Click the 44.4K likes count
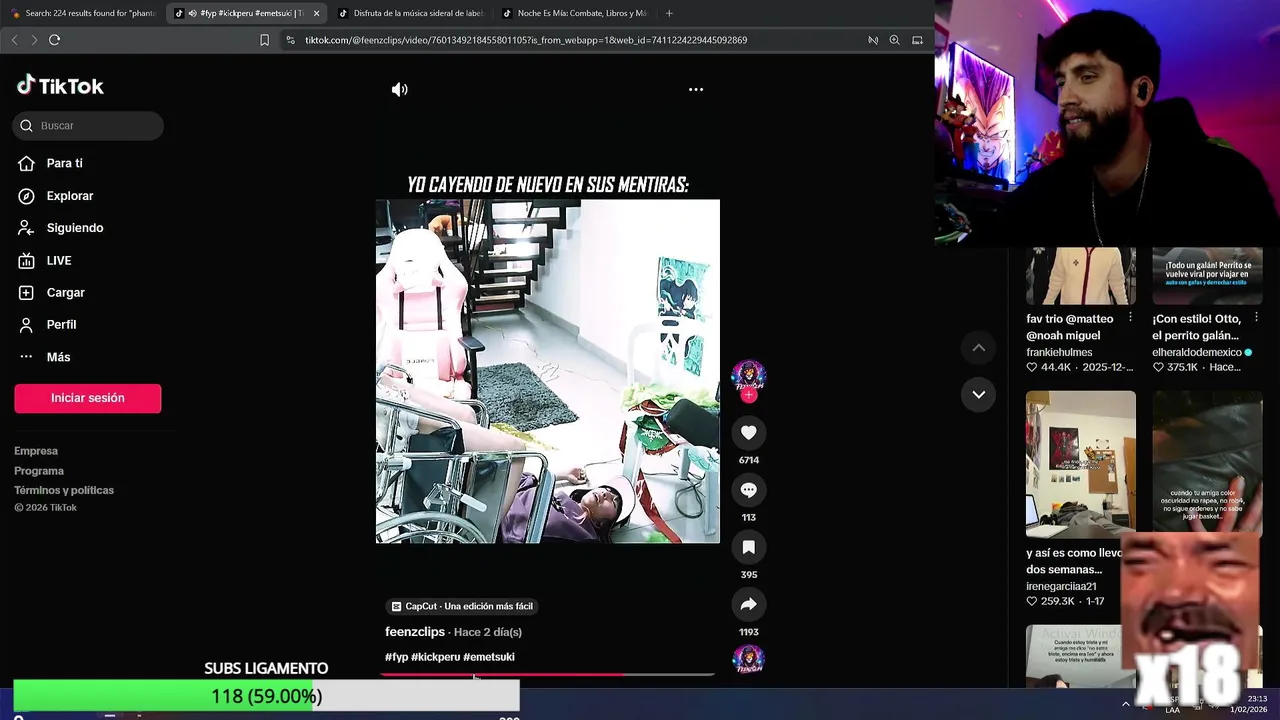 pyautogui.click(x=1056, y=367)
